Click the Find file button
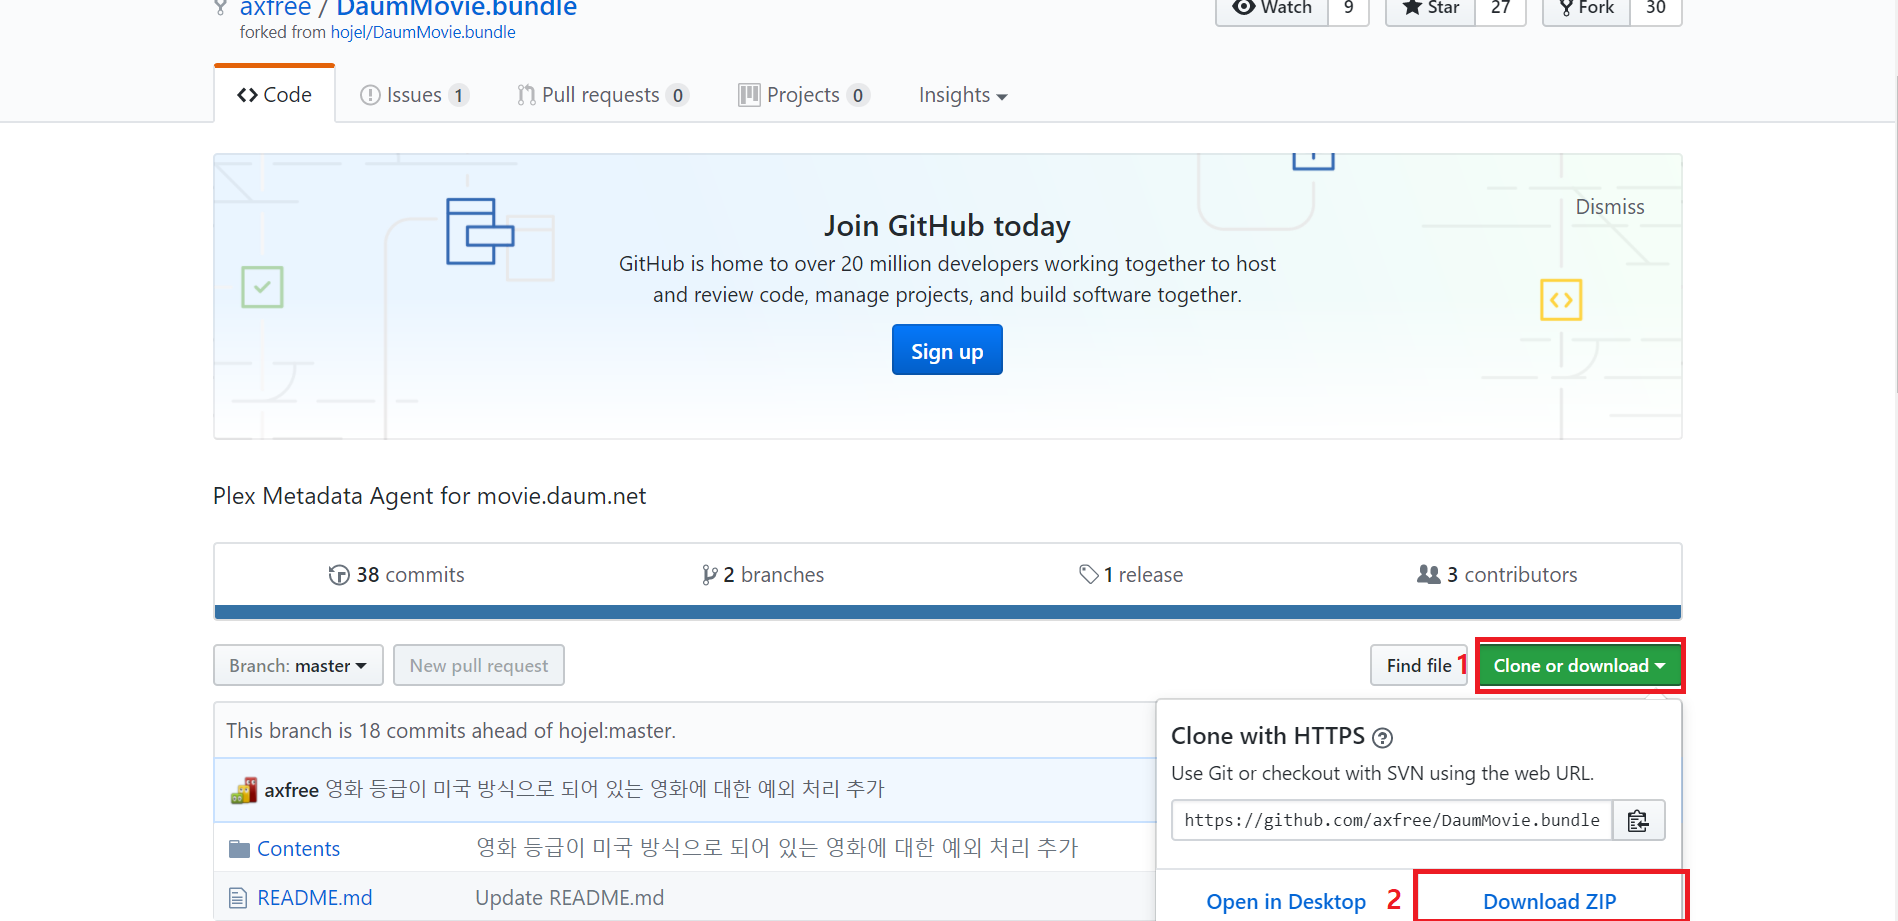Image resolution: width=1898 pixels, height=921 pixels. coord(1418,666)
